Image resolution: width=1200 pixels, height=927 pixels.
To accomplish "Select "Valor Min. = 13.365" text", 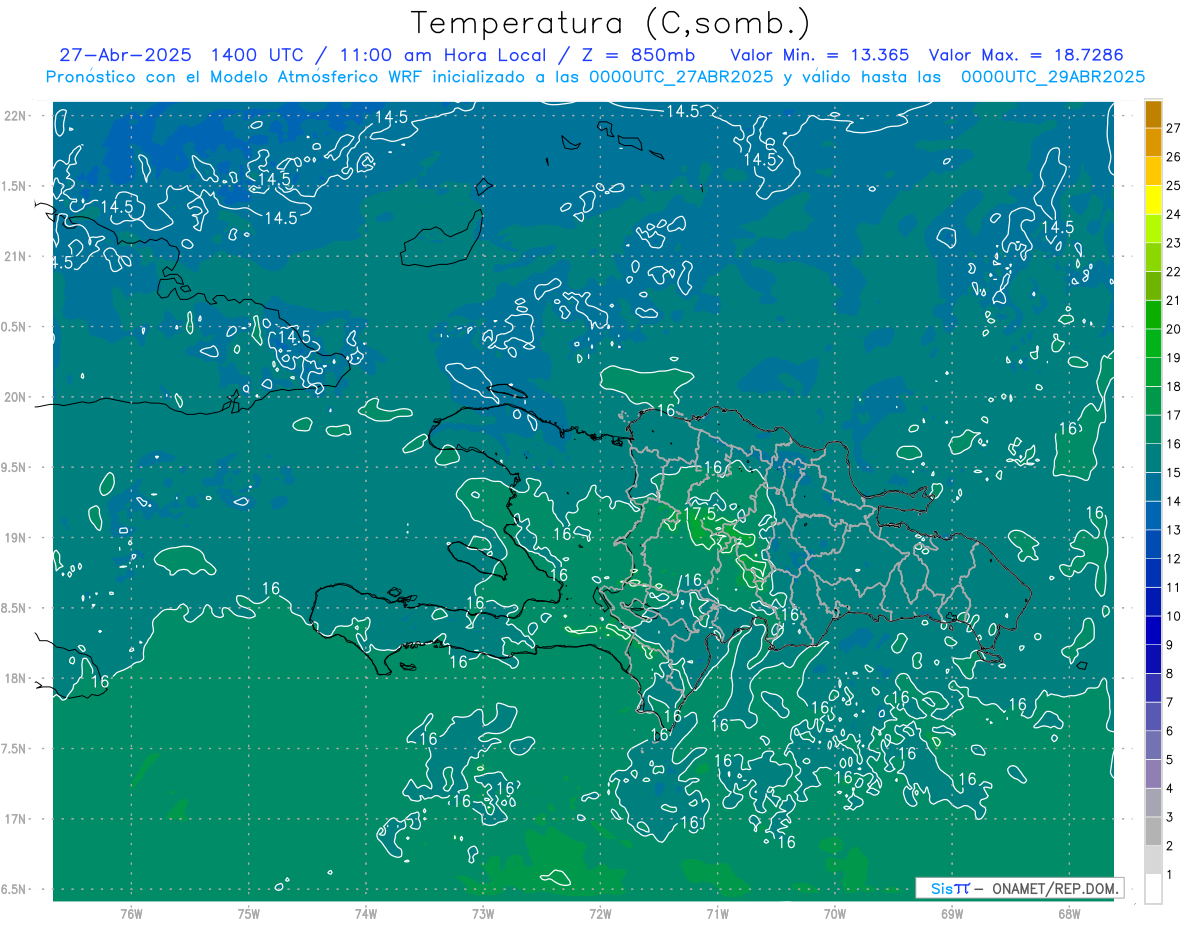I will pyautogui.click(x=819, y=55).
